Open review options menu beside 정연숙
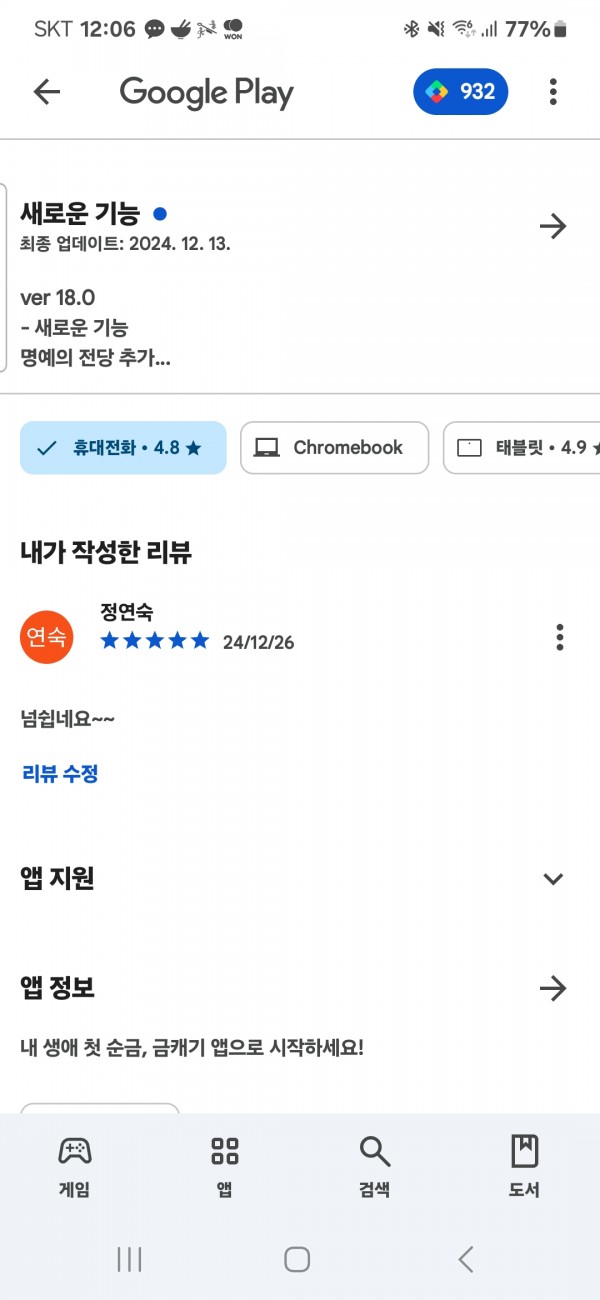This screenshot has width=600, height=1300. pos(560,637)
